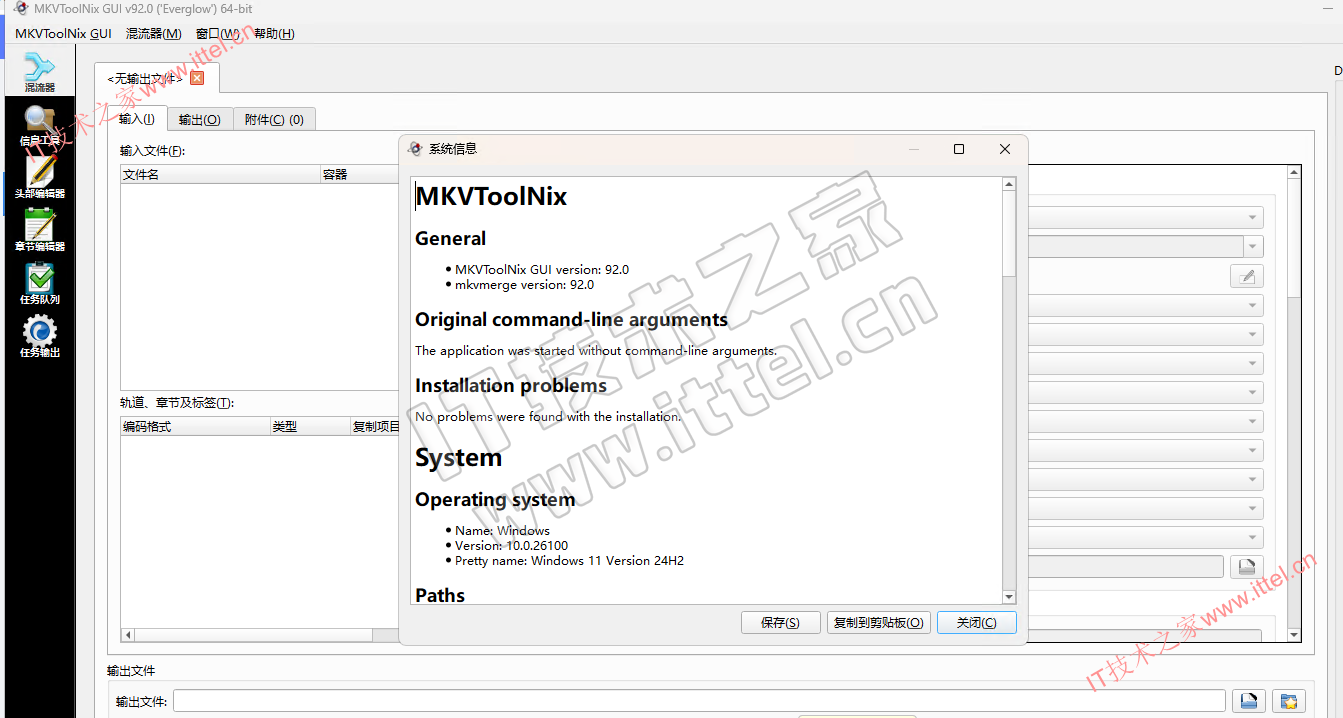
Task: Show the 任务队列 job queue
Action: point(40,284)
